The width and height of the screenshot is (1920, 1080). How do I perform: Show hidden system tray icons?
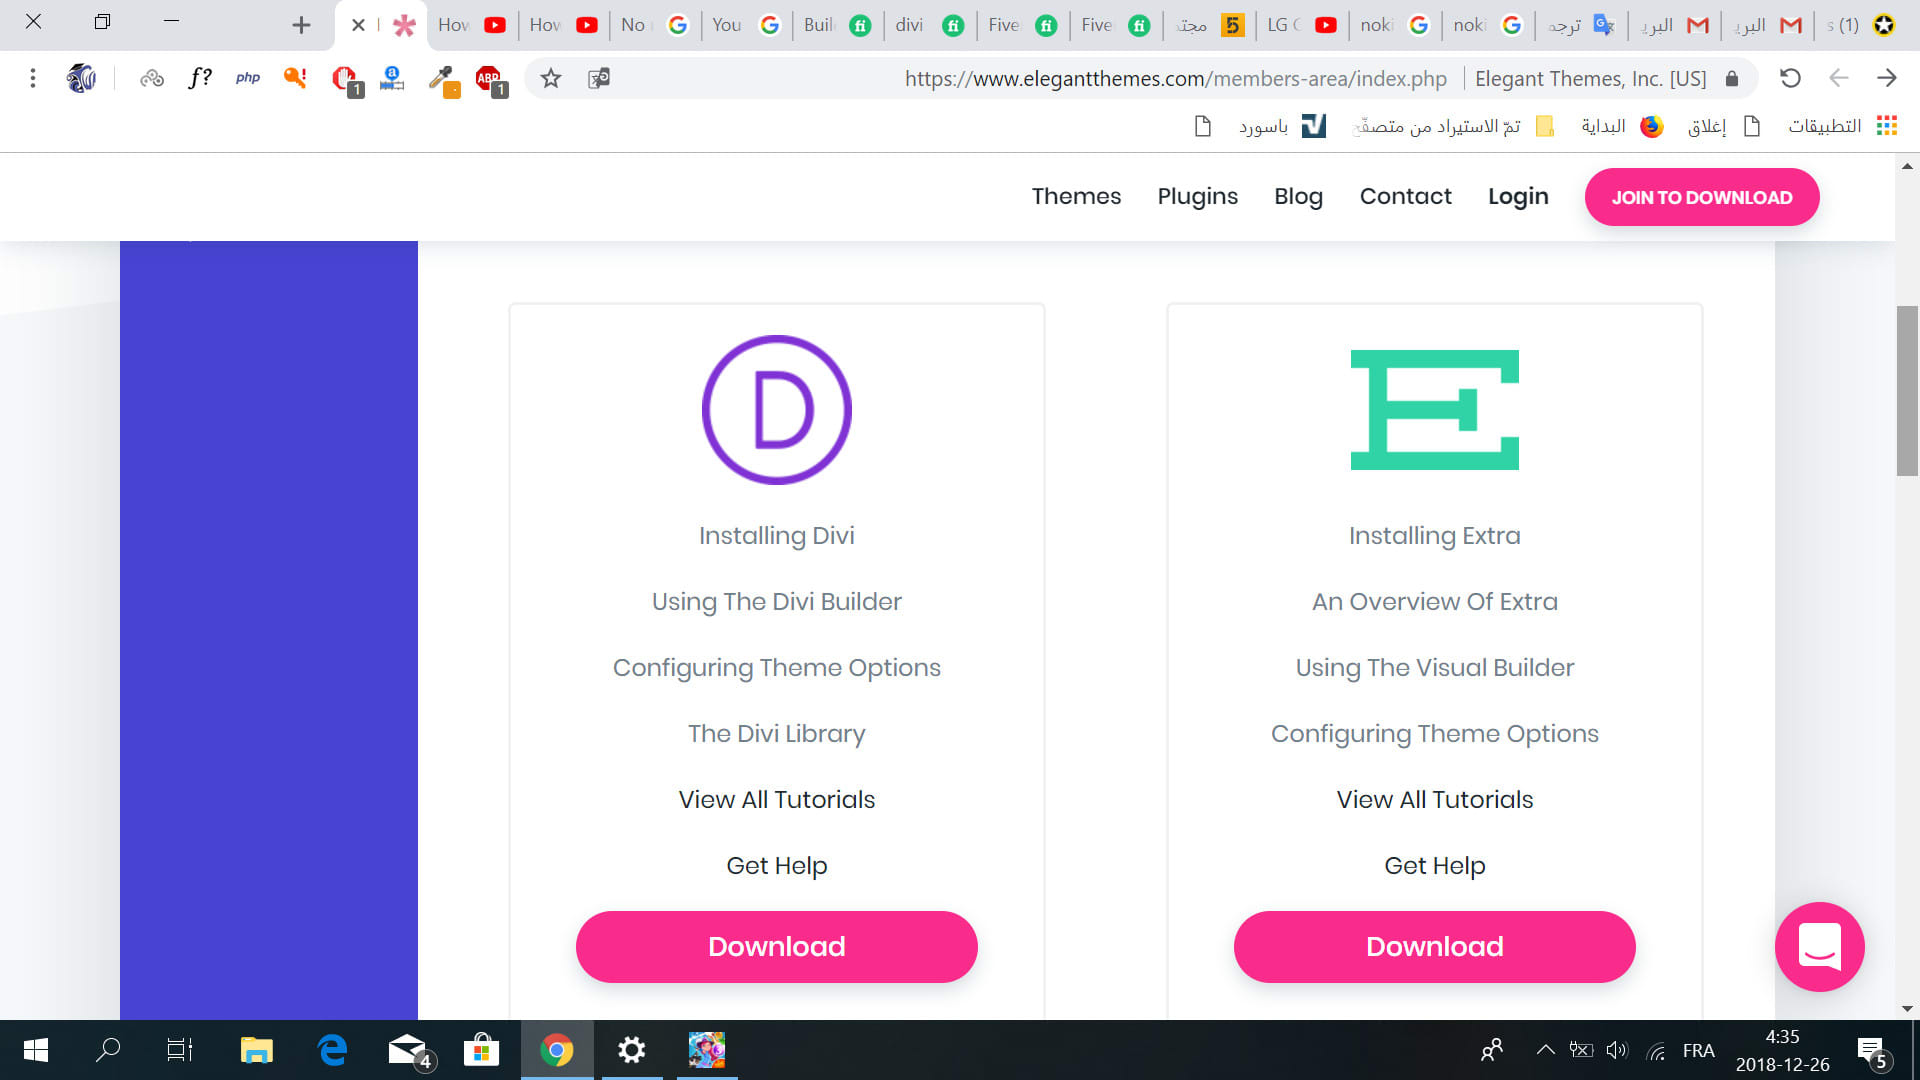tap(1545, 1050)
